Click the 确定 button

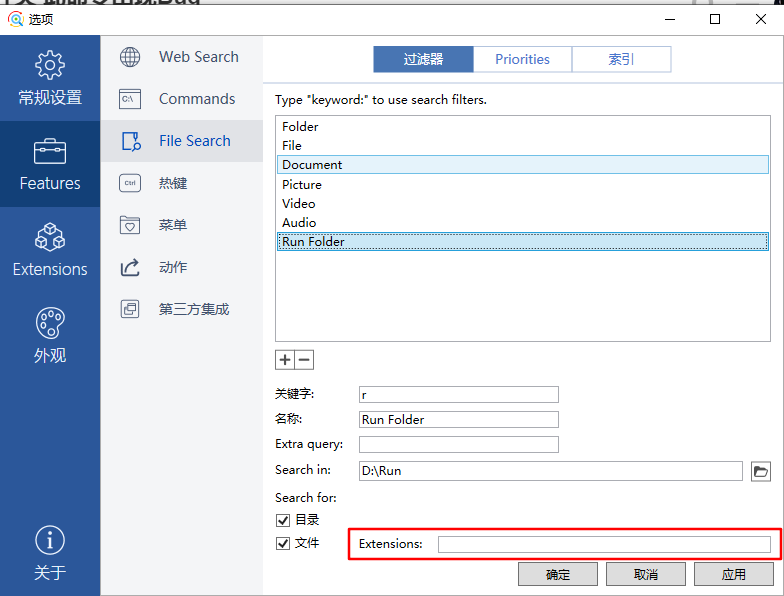[558, 574]
